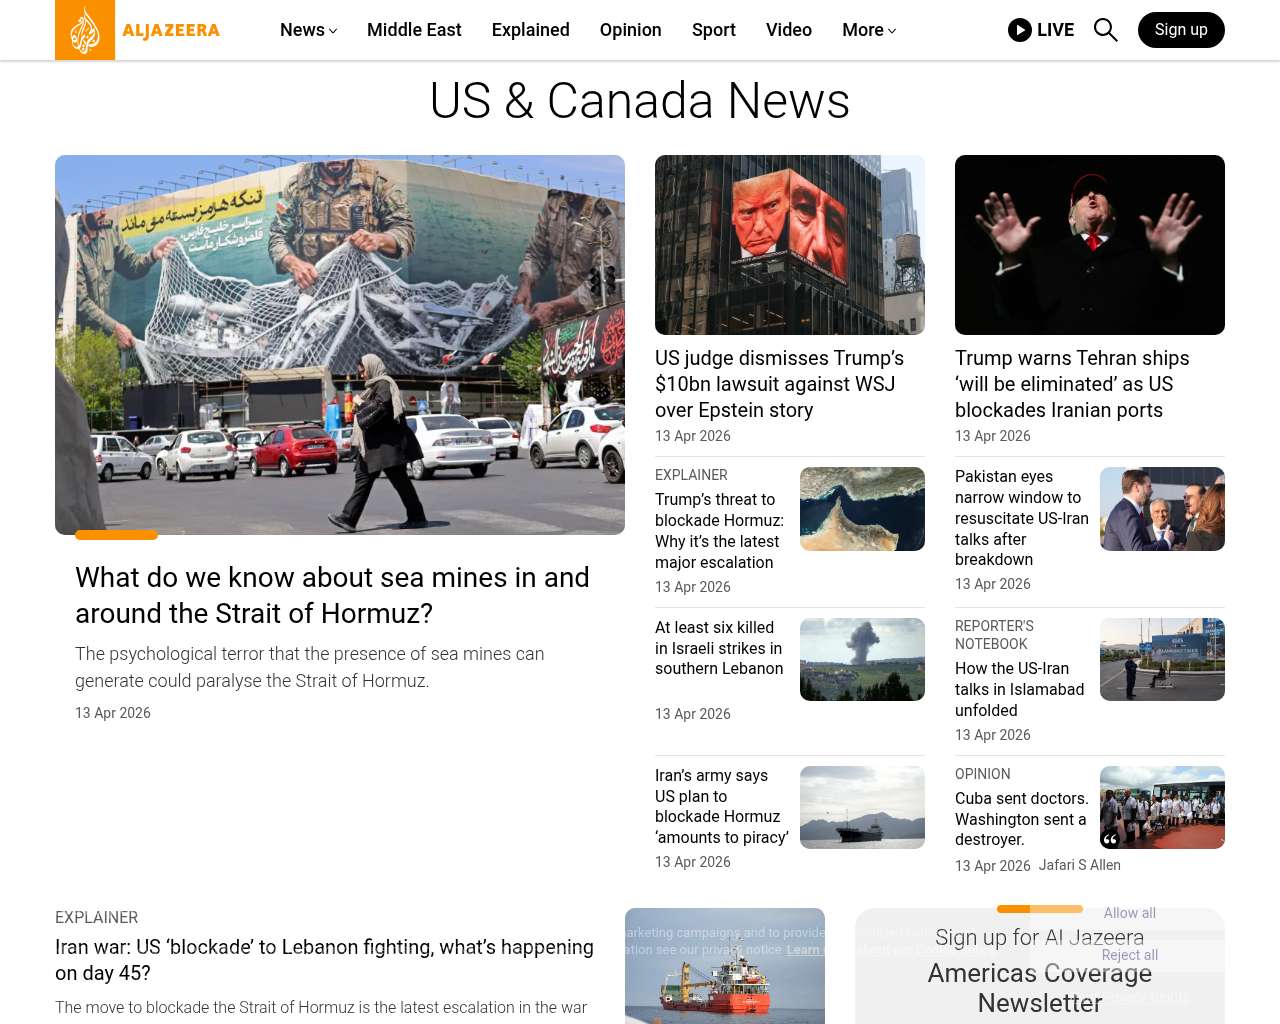Open Trump WSJ lawsuit dismissal article

point(779,384)
